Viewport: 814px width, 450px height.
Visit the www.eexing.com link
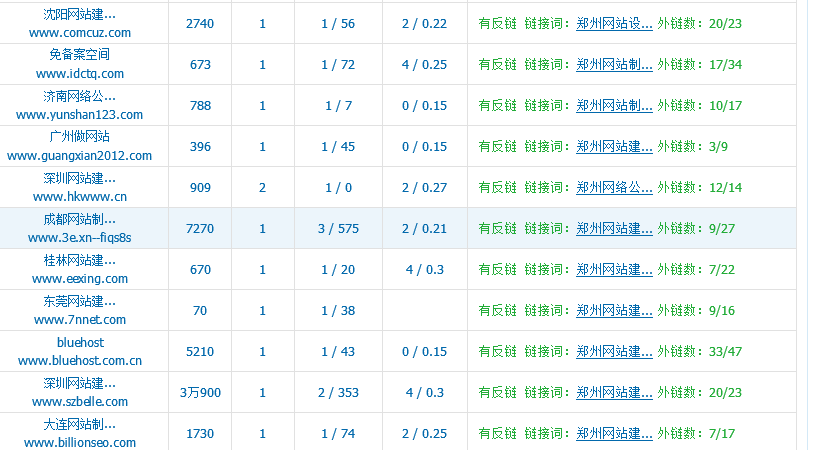80,278
